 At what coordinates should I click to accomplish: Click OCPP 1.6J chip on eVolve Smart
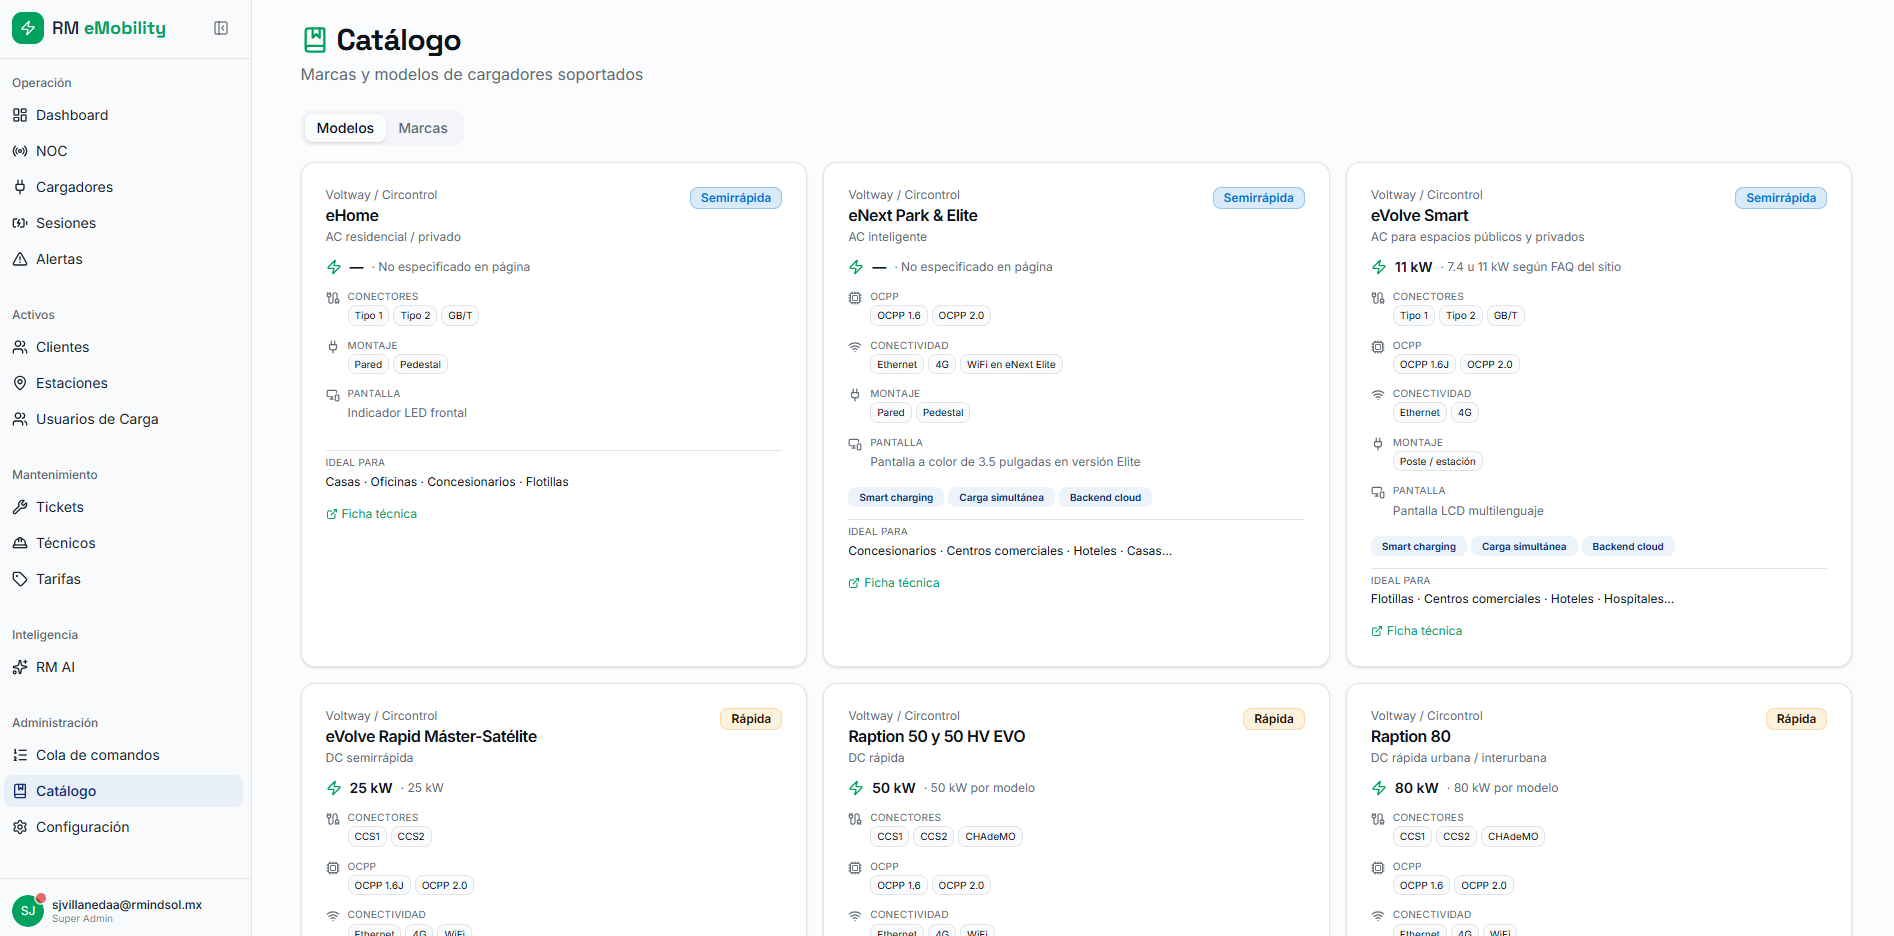tap(1424, 365)
